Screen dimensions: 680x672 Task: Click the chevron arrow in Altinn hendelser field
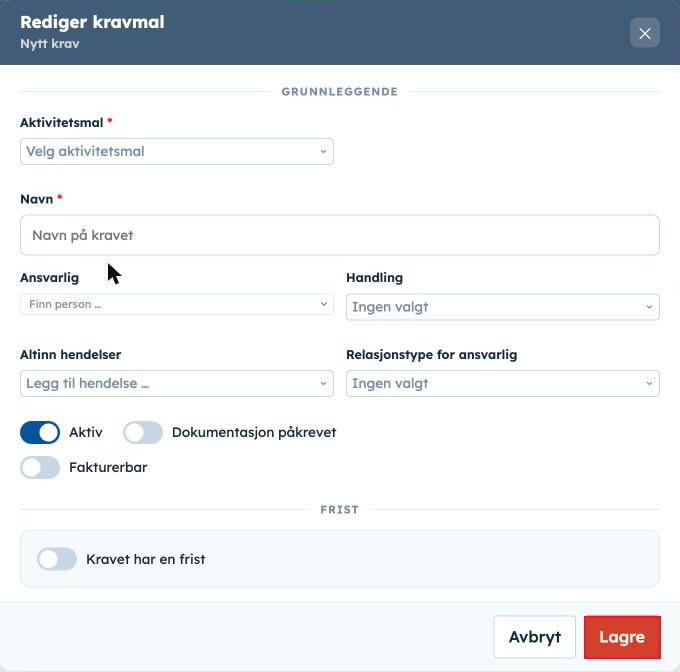point(323,383)
